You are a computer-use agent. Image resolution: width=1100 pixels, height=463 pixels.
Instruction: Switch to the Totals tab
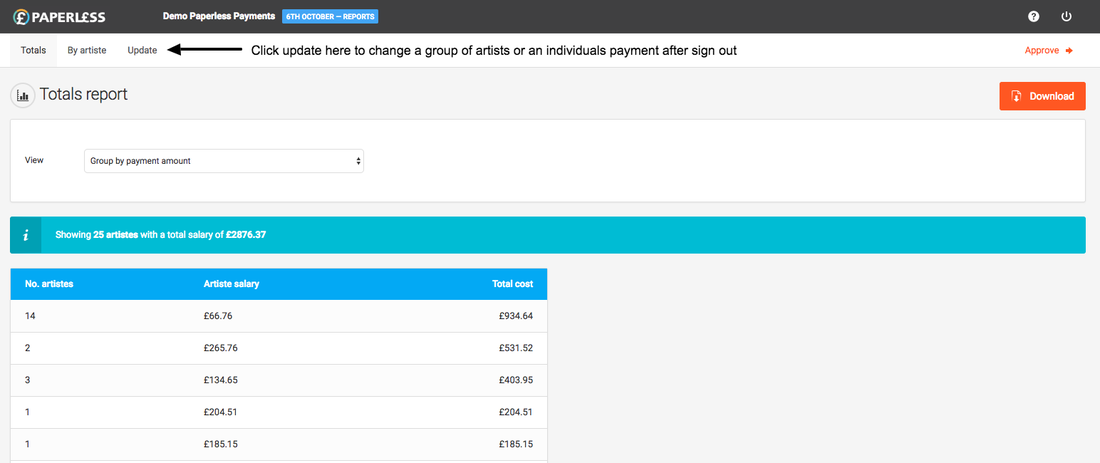33,50
